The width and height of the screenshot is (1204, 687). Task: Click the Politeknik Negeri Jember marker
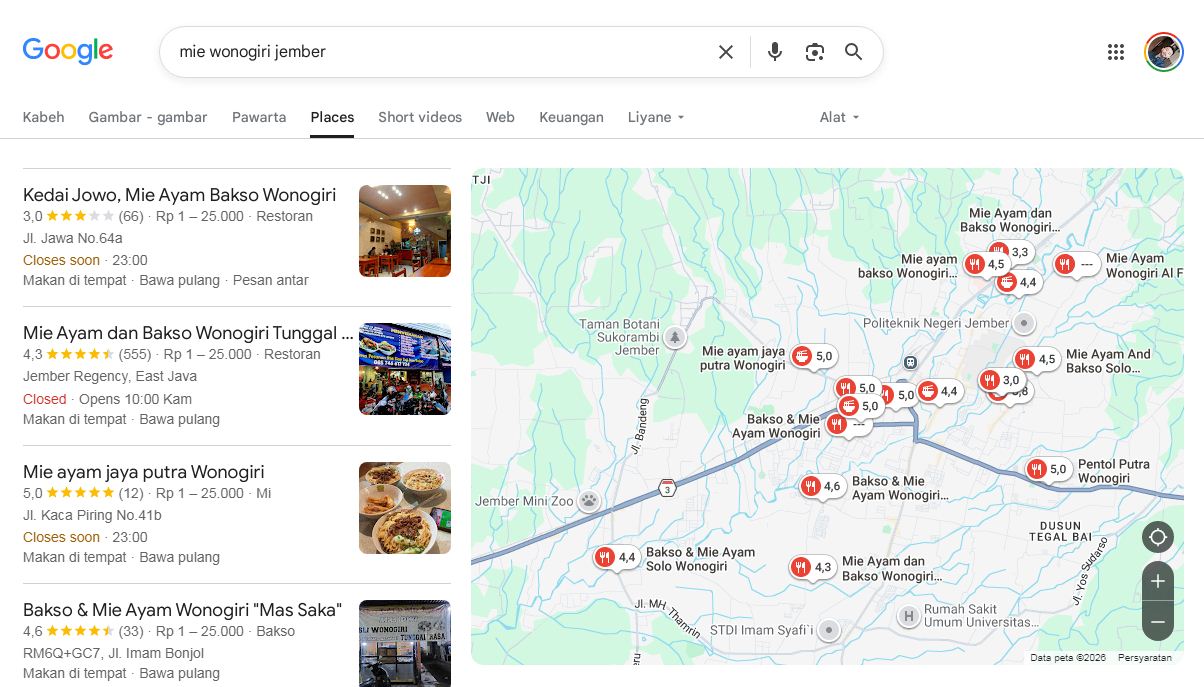click(x=1023, y=323)
